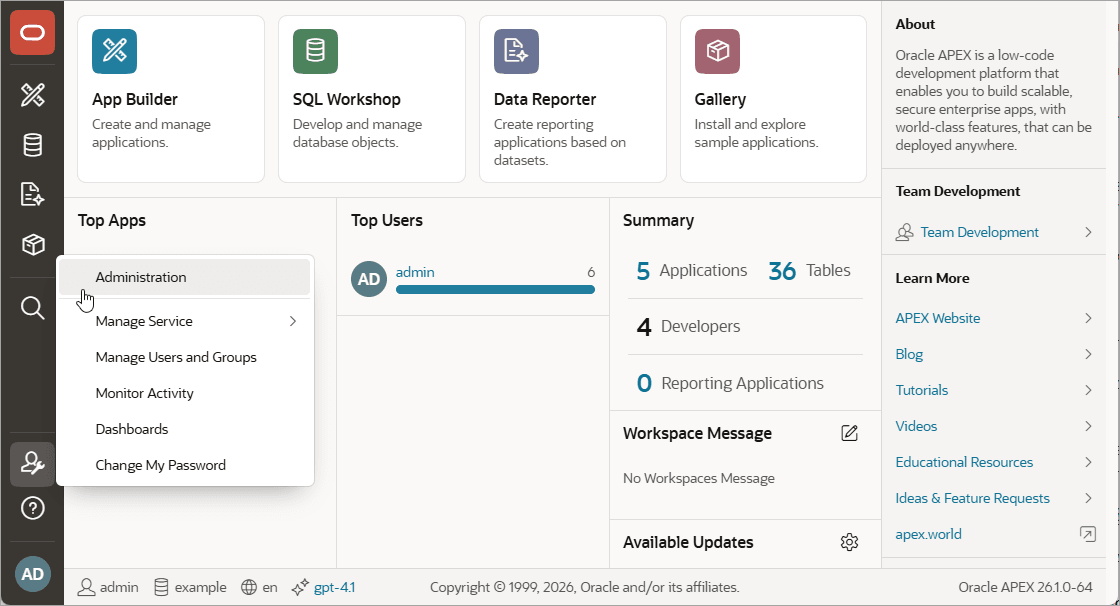Viewport: 1120px width, 606px height.
Task: Open the Data Reporter card title
Action: click(x=545, y=99)
